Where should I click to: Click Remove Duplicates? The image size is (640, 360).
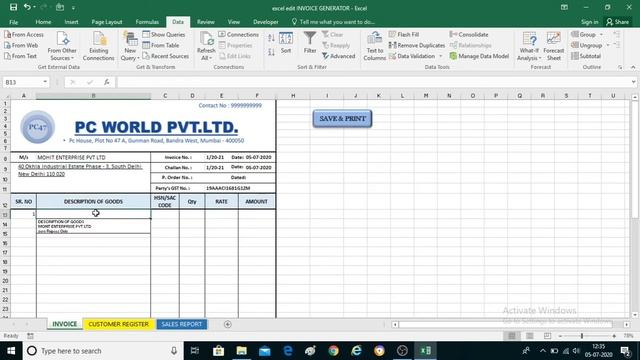(417, 45)
